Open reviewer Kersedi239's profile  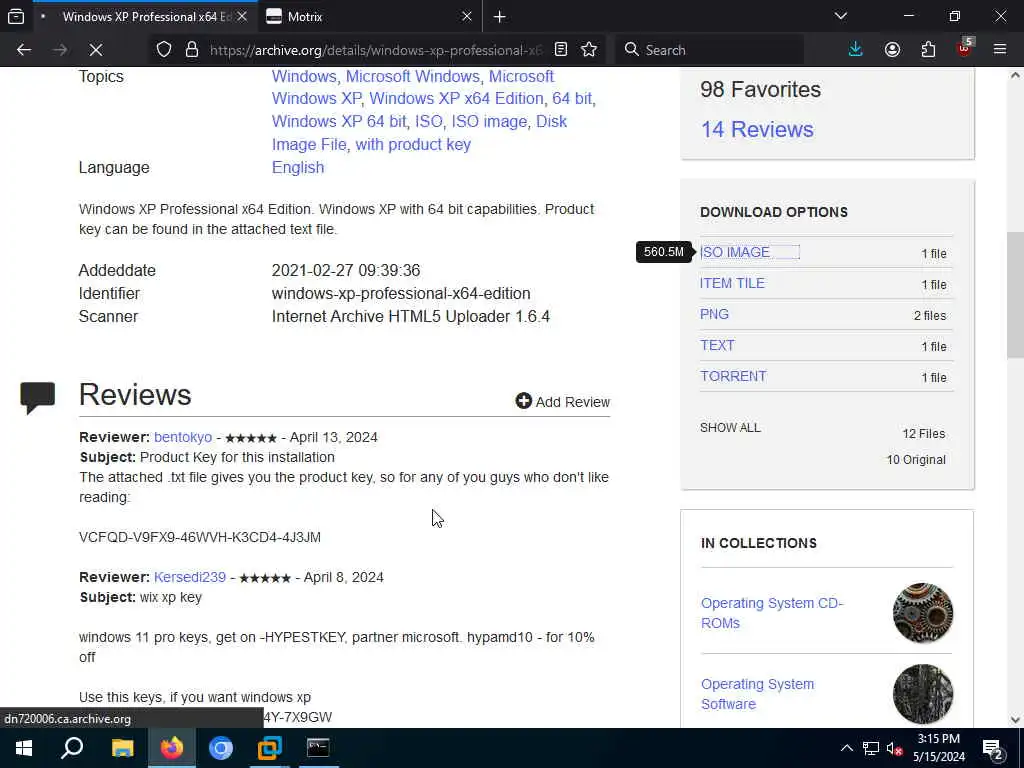(x=190, y=577)
